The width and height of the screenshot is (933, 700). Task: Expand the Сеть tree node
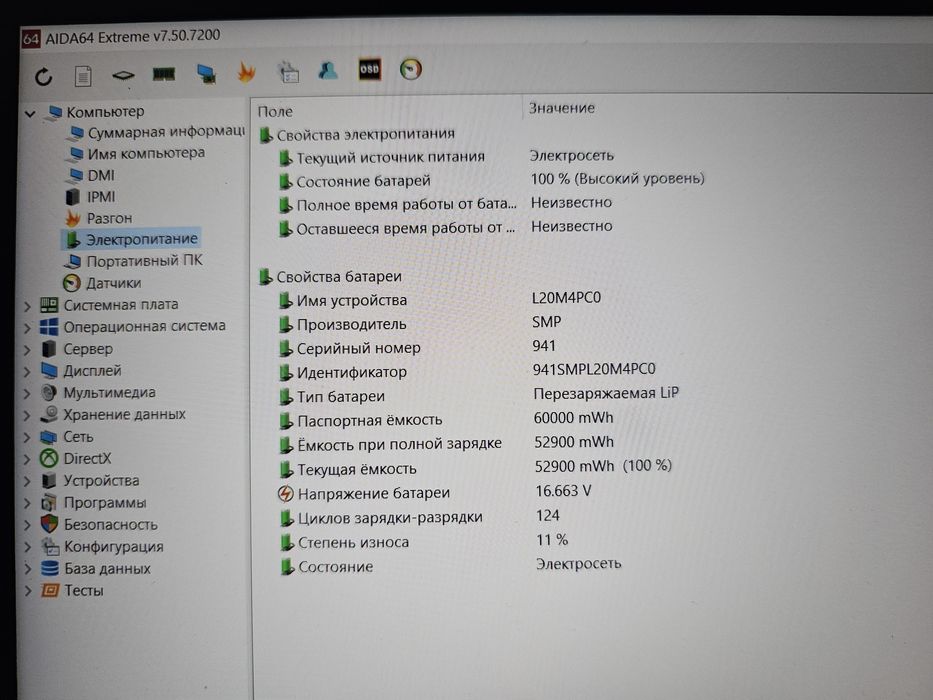(27, 438)
